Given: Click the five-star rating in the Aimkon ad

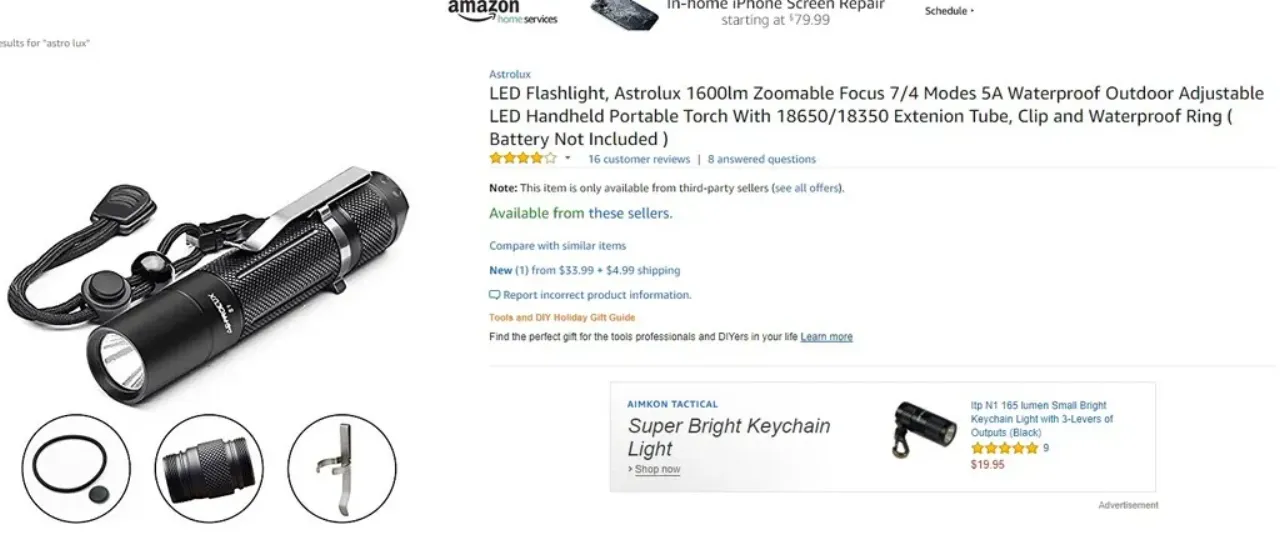Looking at the screenshot, I should (x=1004, y=449).
